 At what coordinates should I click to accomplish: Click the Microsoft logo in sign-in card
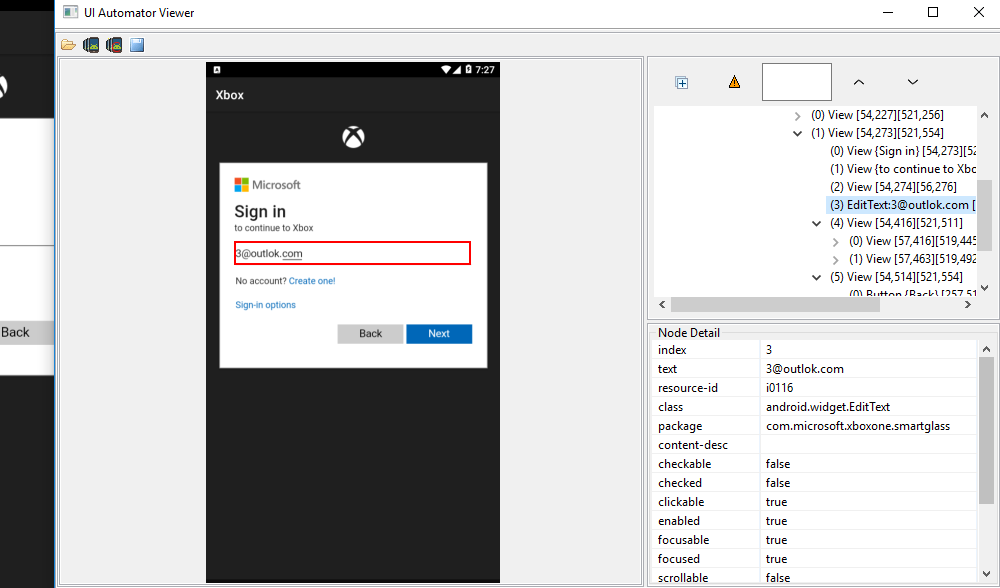[x=267, y=185]
